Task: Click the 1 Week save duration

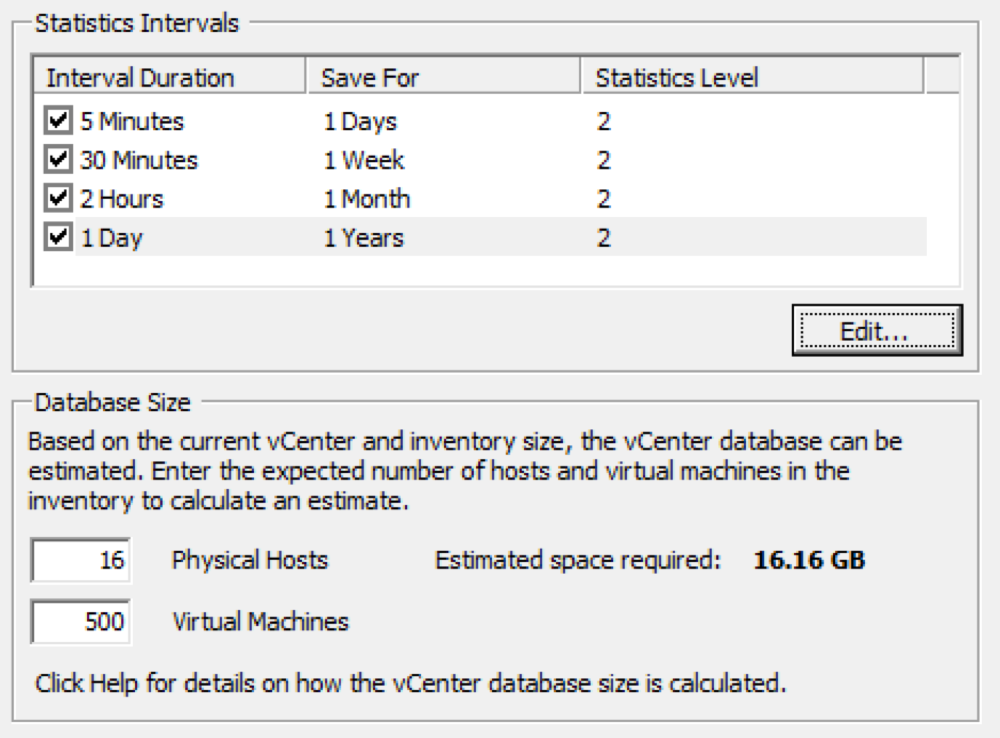Action: coord(364,160)
